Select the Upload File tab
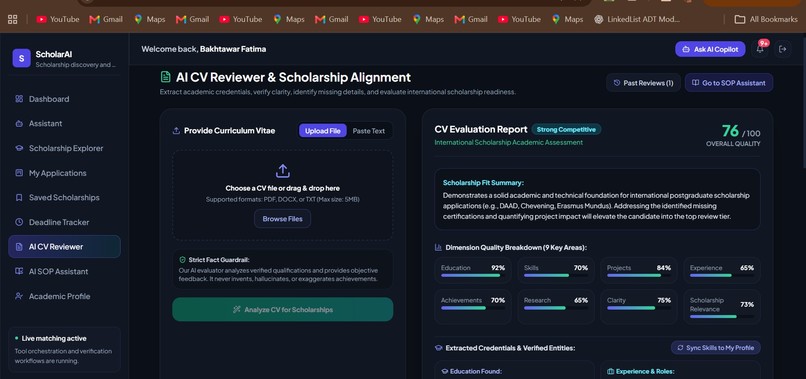Viewport: 806px width, 379px height. [323, 131]
